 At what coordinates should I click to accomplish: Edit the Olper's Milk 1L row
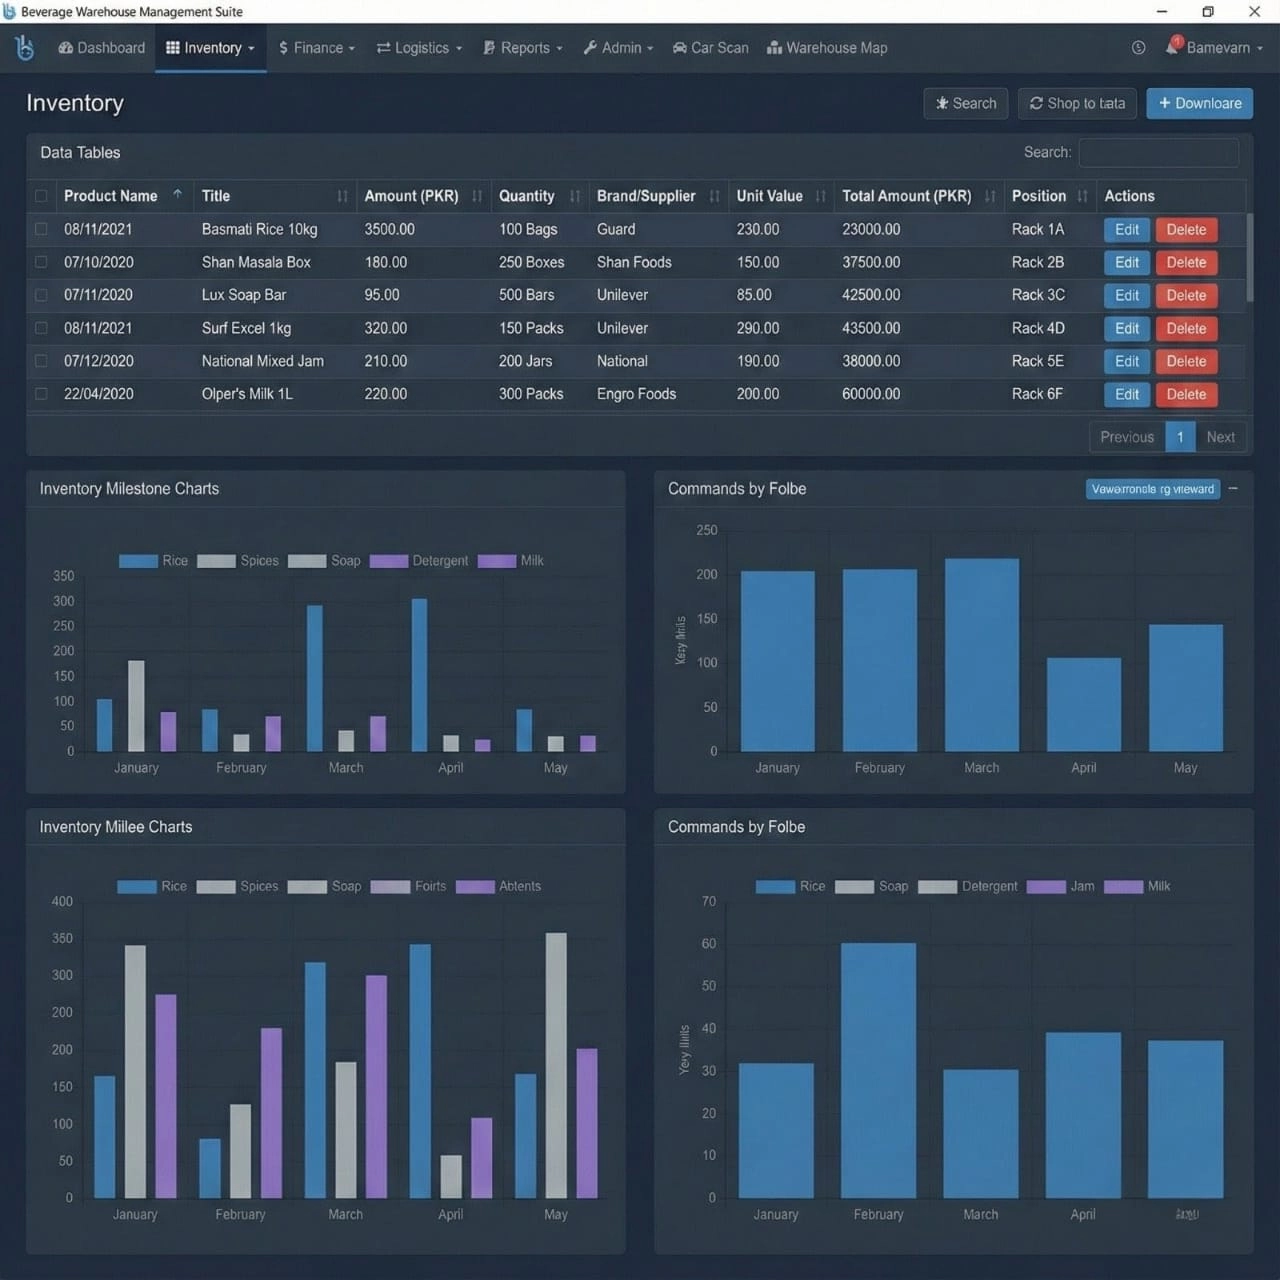click(1126, 394)
